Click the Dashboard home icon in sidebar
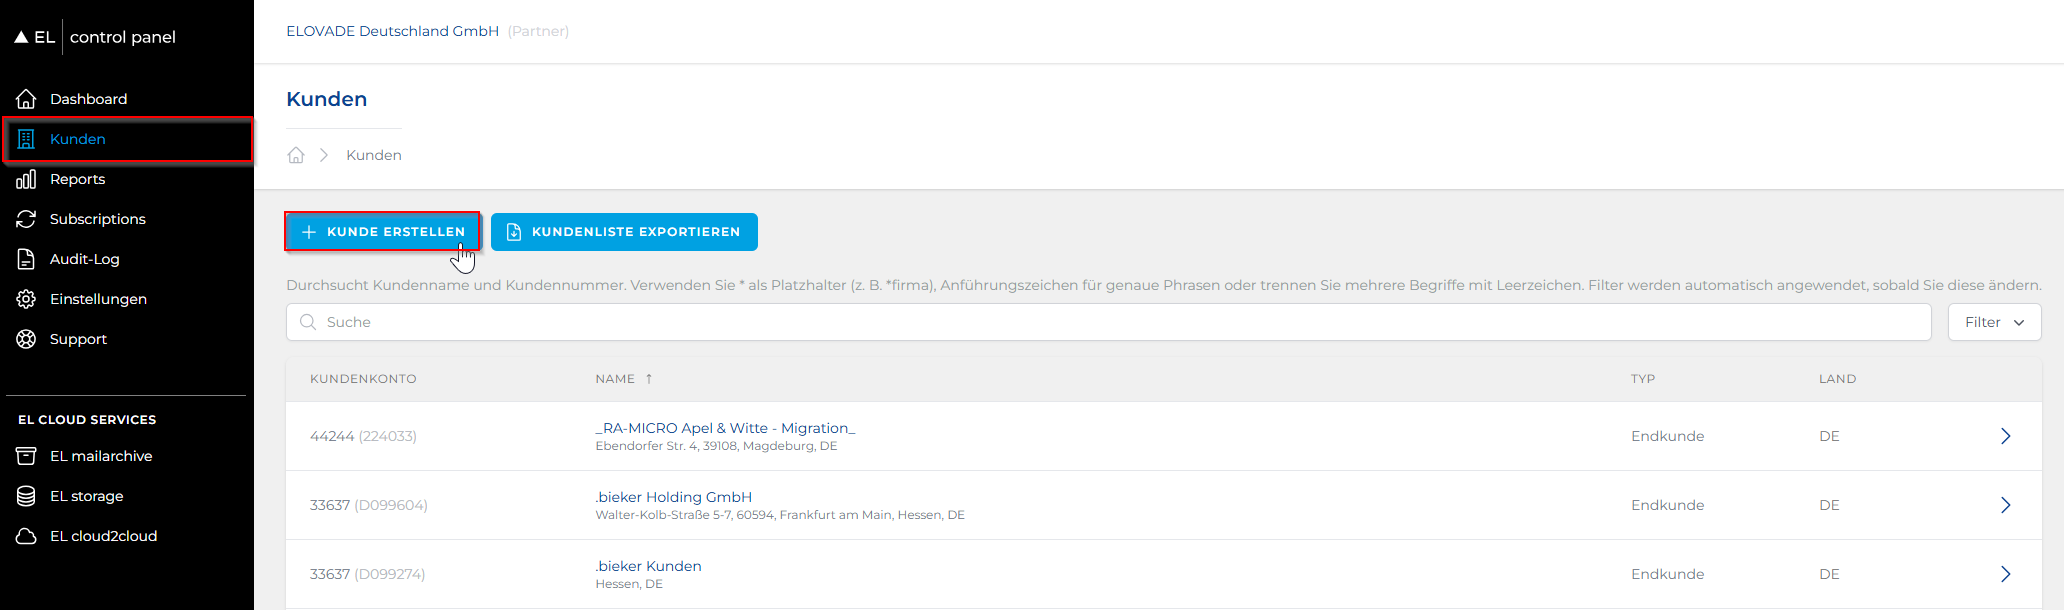Image resolution: width=2064 pixels, height=610 pixels. (x=27, y=99)
